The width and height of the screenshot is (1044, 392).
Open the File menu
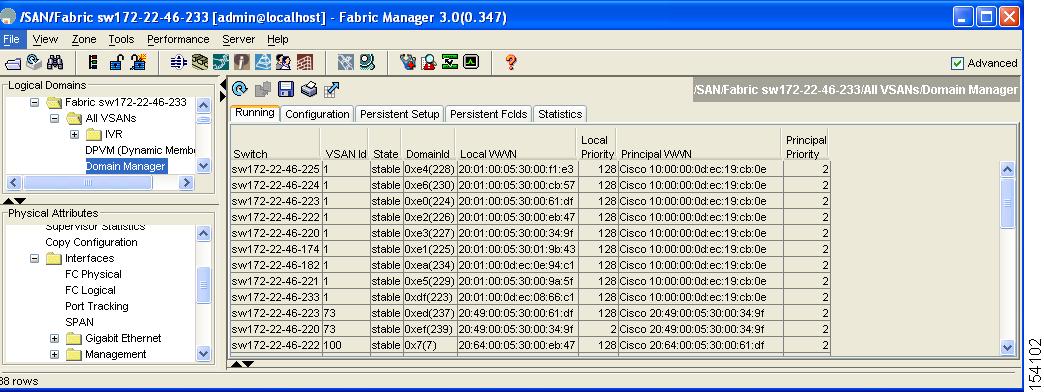[x=11, y=39]
